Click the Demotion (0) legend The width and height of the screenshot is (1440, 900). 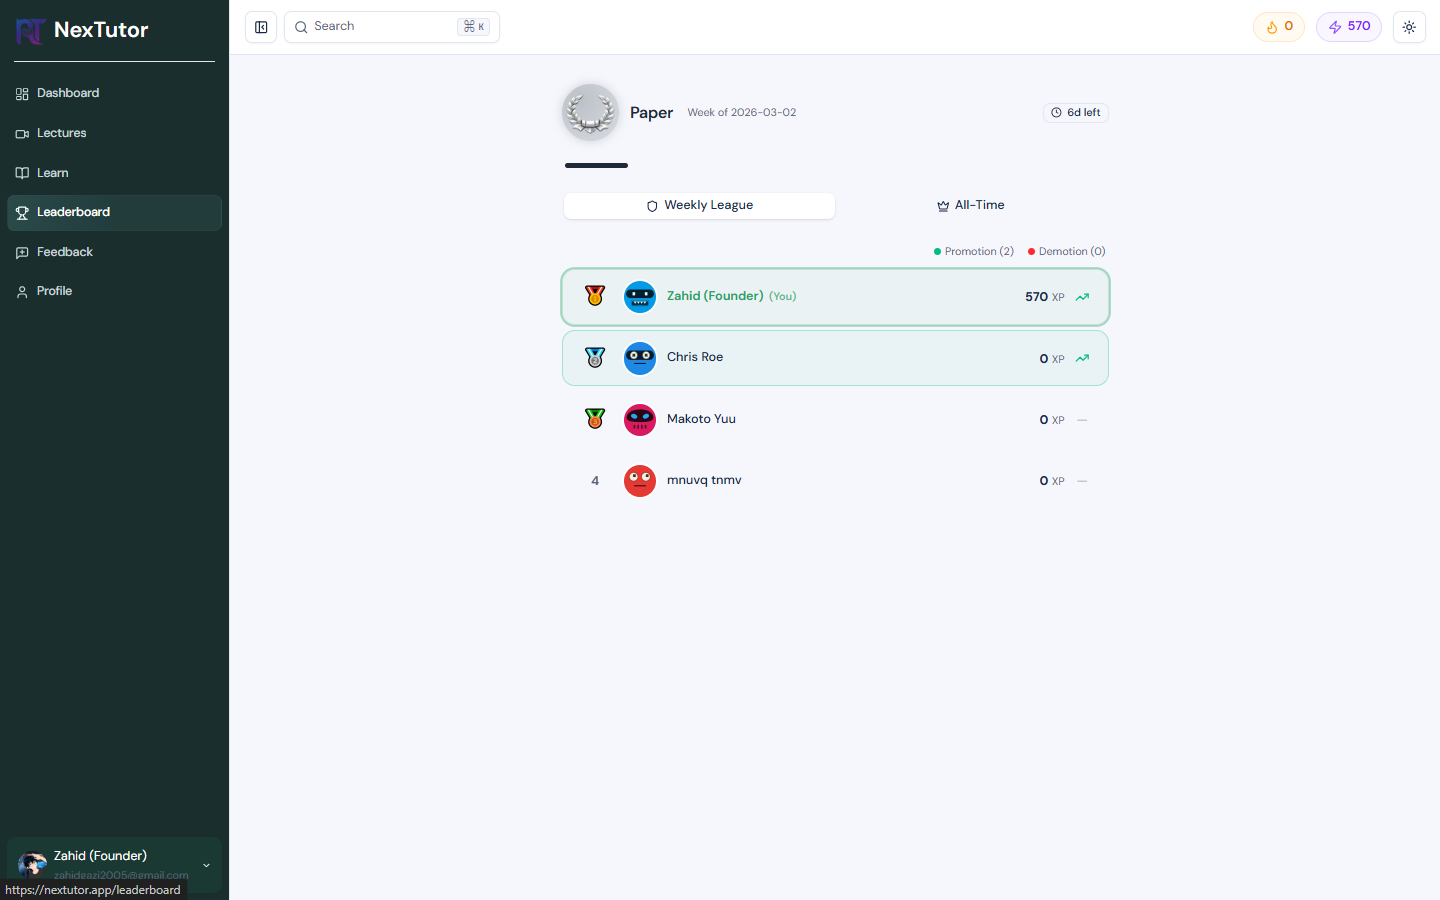[1067, 251]
